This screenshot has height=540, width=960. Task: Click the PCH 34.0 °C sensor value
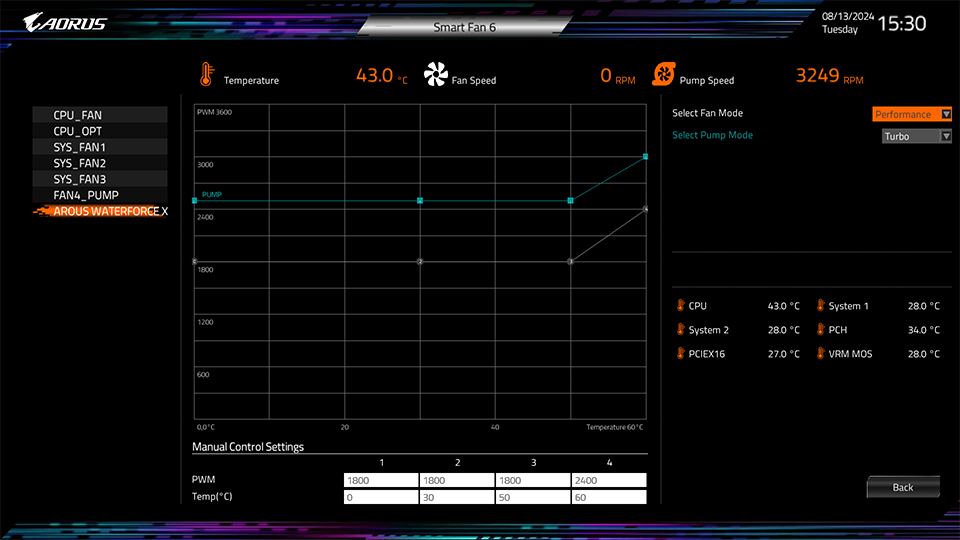pos(924,329)
